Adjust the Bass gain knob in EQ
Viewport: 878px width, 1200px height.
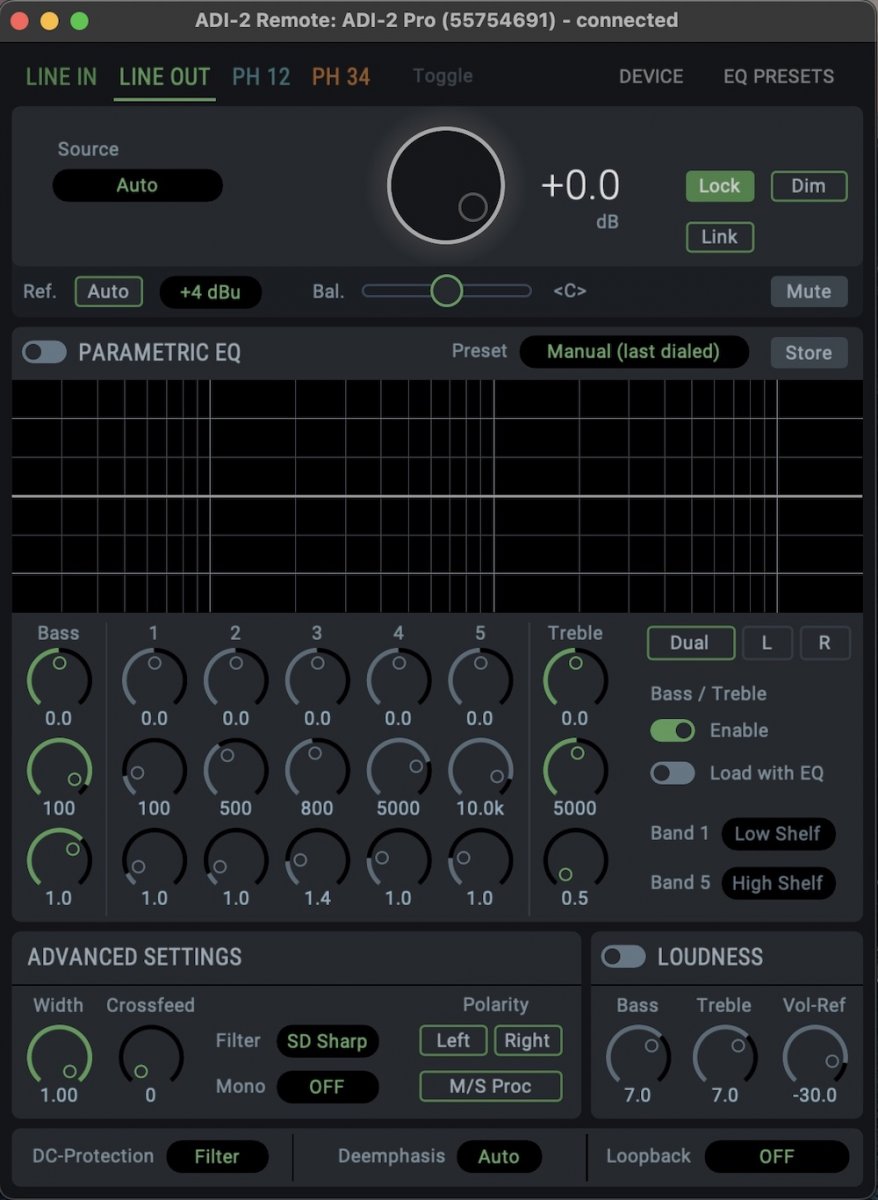[59, 680]
